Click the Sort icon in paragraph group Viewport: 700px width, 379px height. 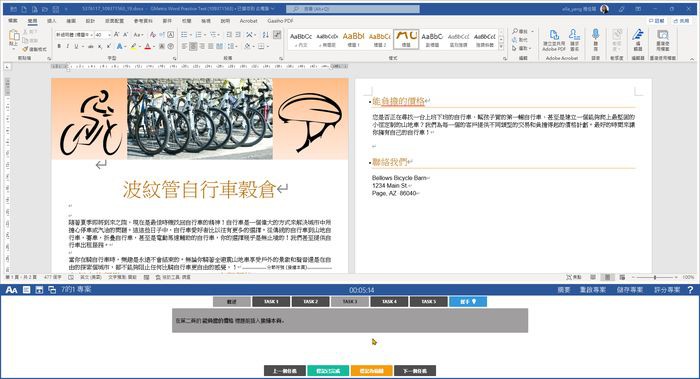click(x=265, y=34)
